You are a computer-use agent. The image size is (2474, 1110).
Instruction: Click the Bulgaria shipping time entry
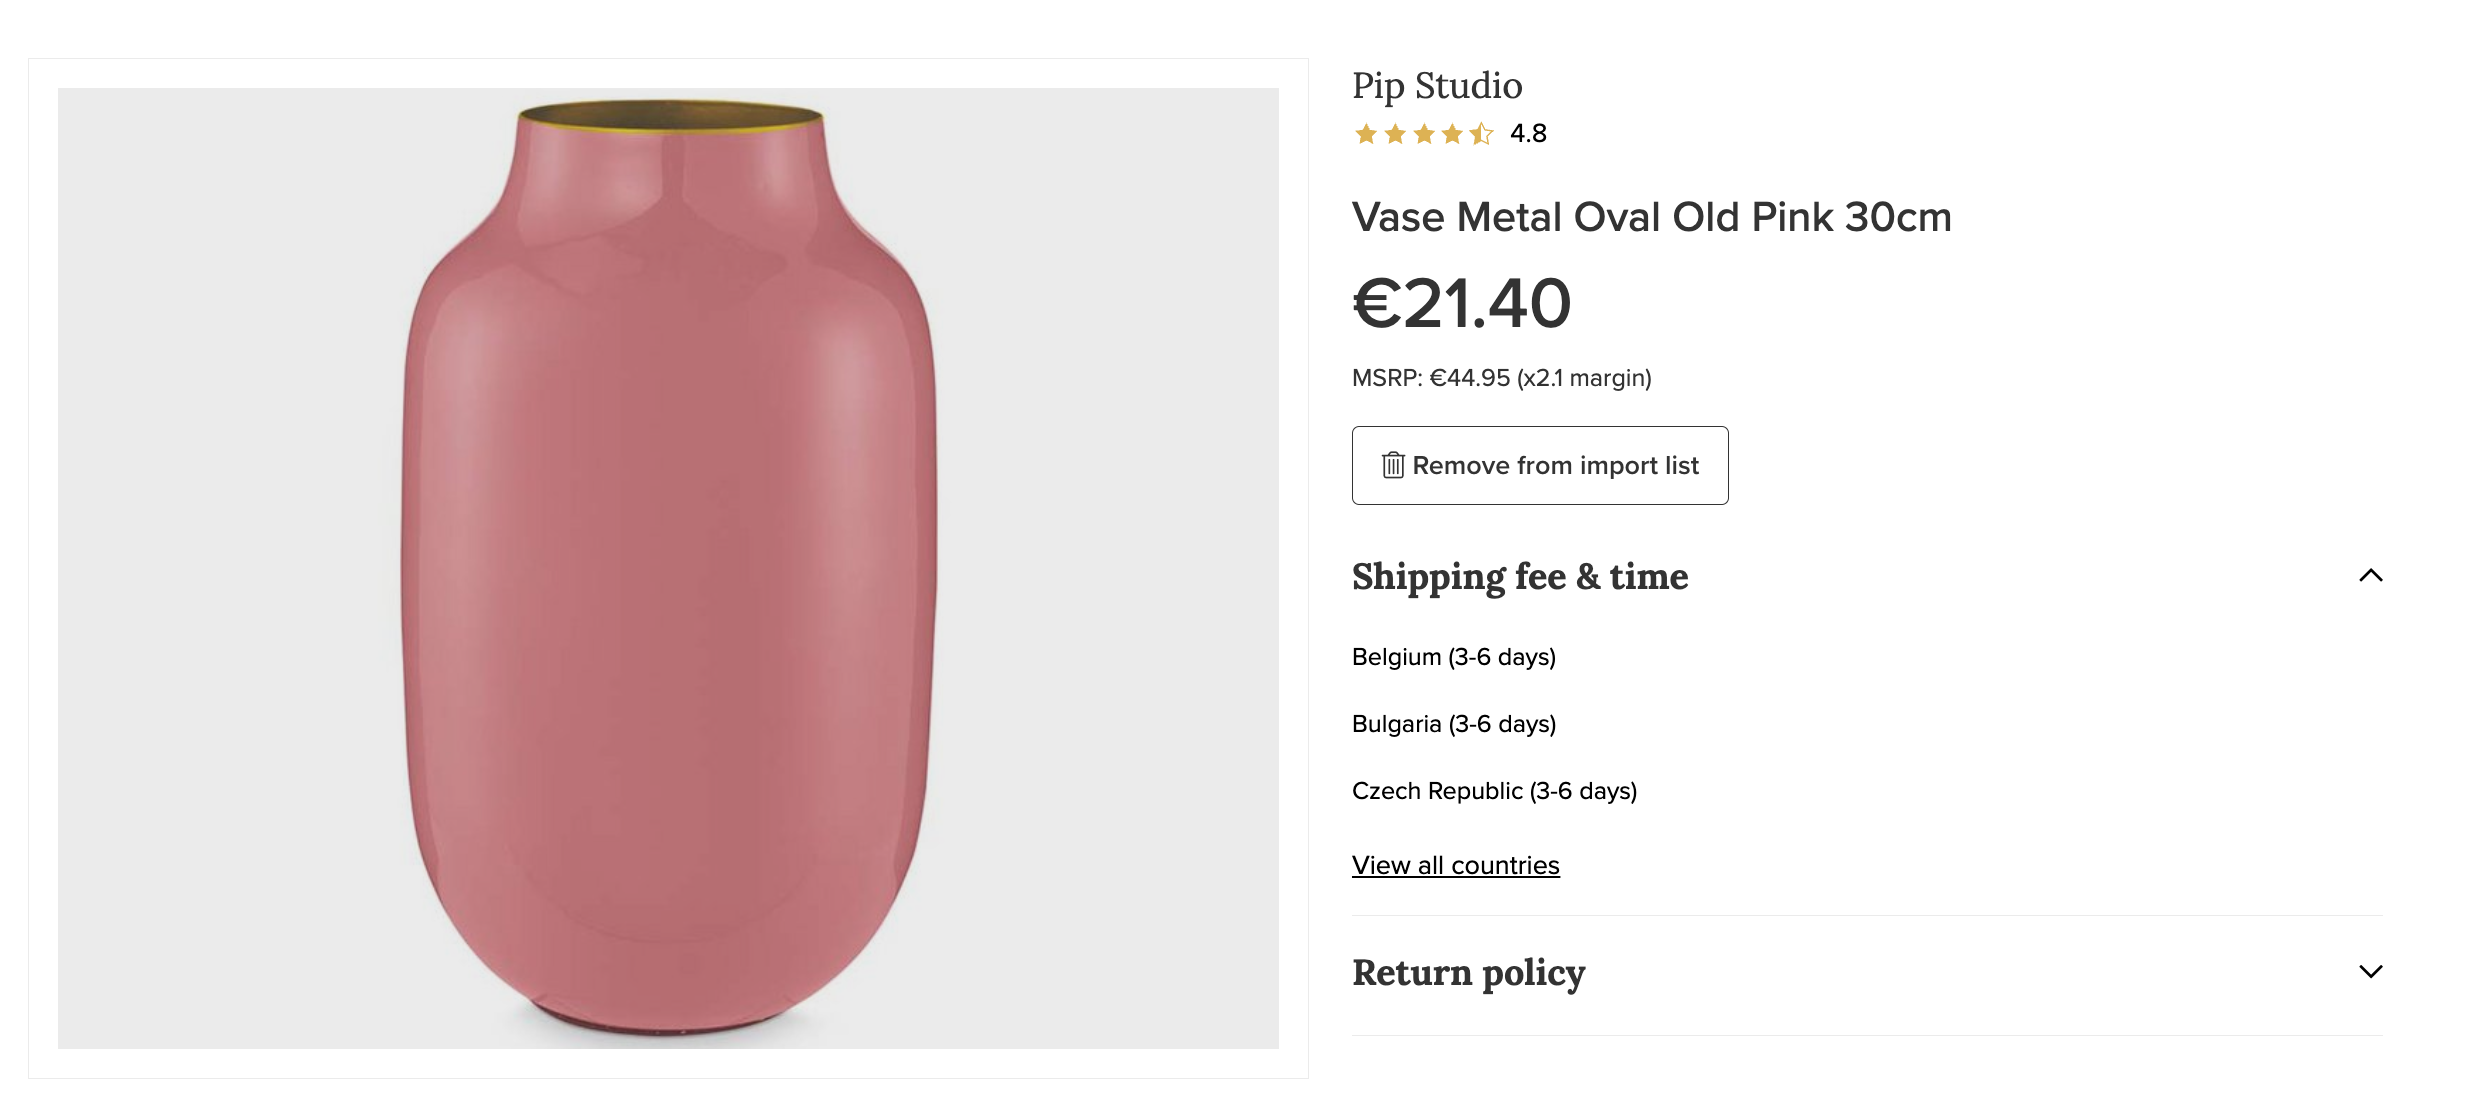[x=1454, y=724]
